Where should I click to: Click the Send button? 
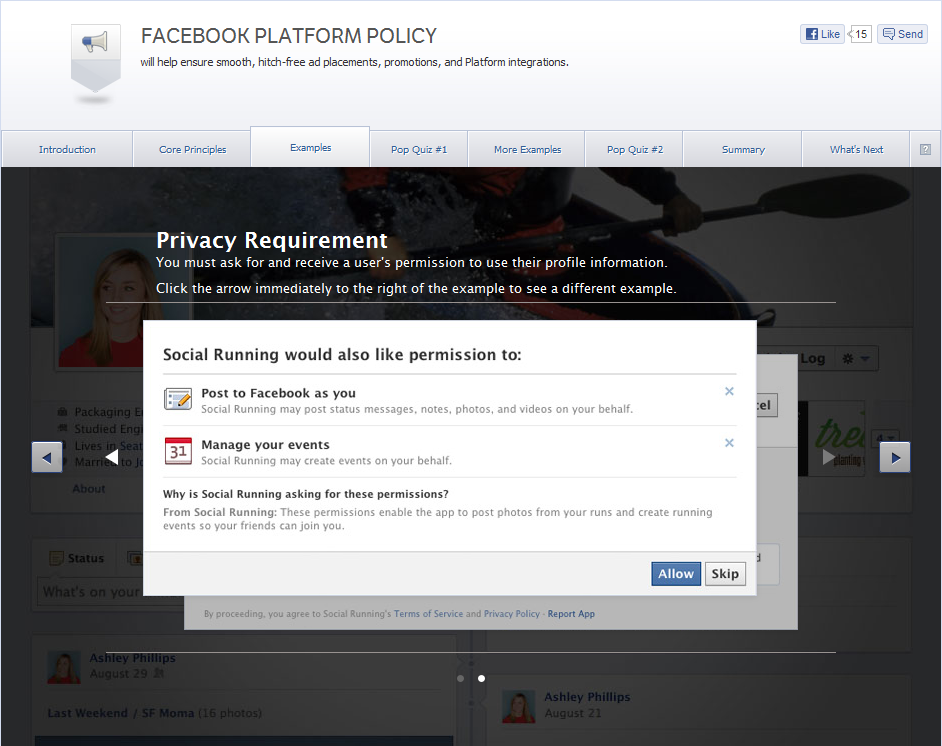(x=902, y=34)
